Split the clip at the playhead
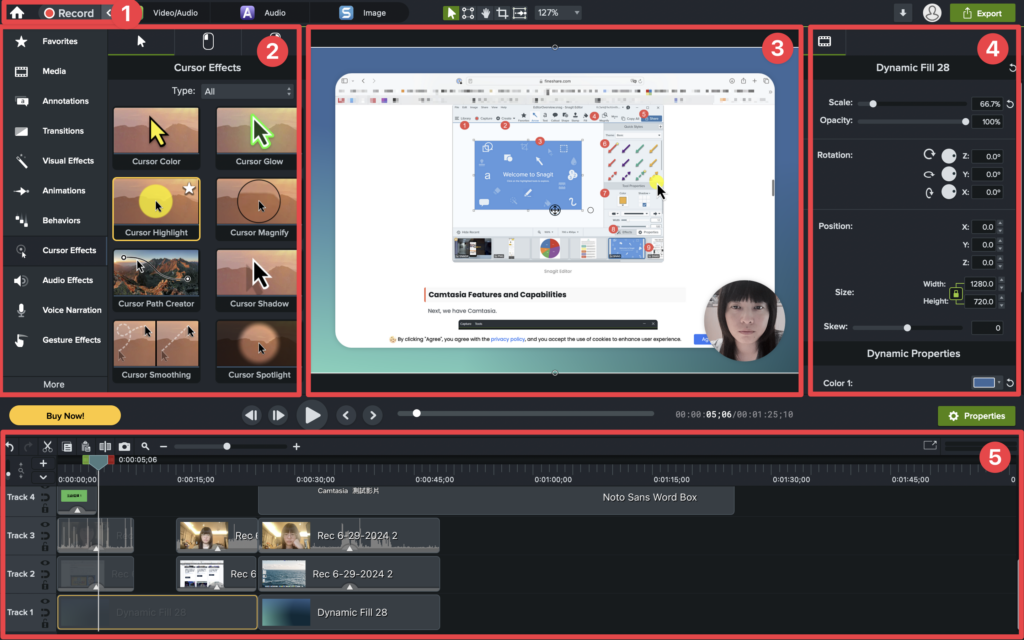Screen dimensions: 1024x640 (x=105, y=447)
